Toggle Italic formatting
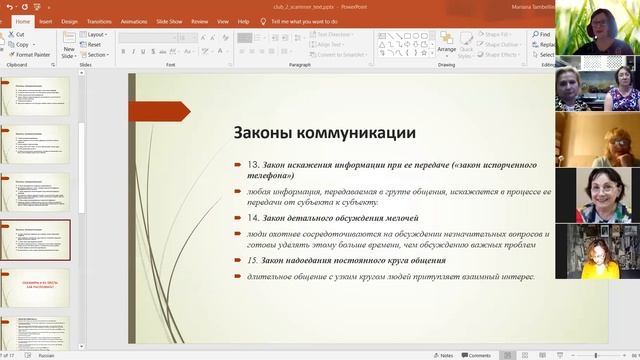 [x=133, y=51]
